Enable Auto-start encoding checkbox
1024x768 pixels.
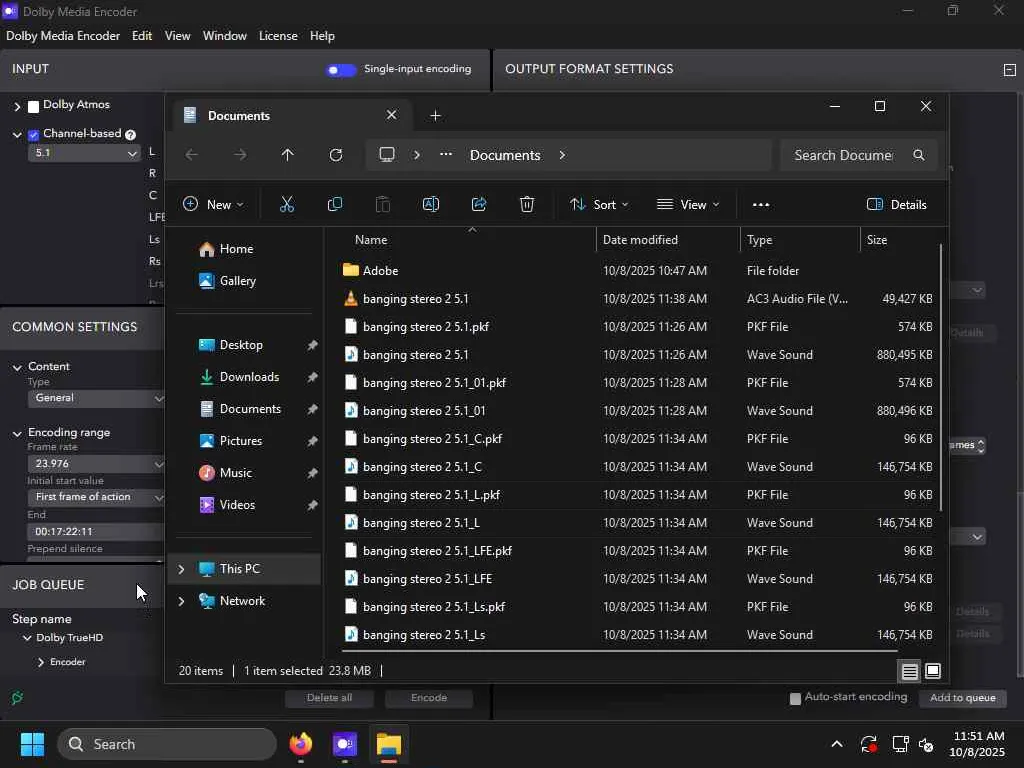pos(795,699)
